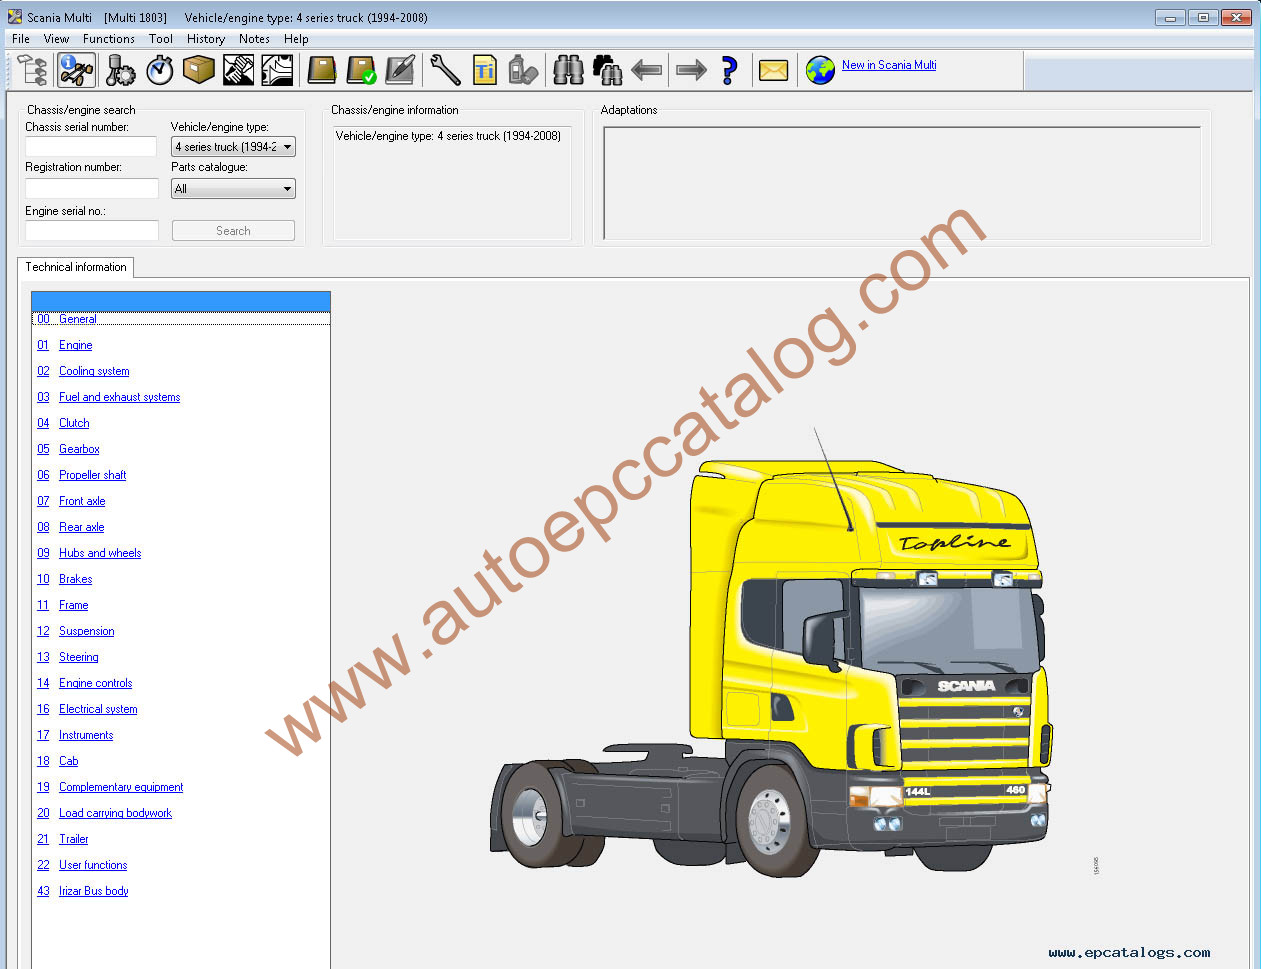Open the Notes menu
The image size is (1261, 969).
click(254, 39)
